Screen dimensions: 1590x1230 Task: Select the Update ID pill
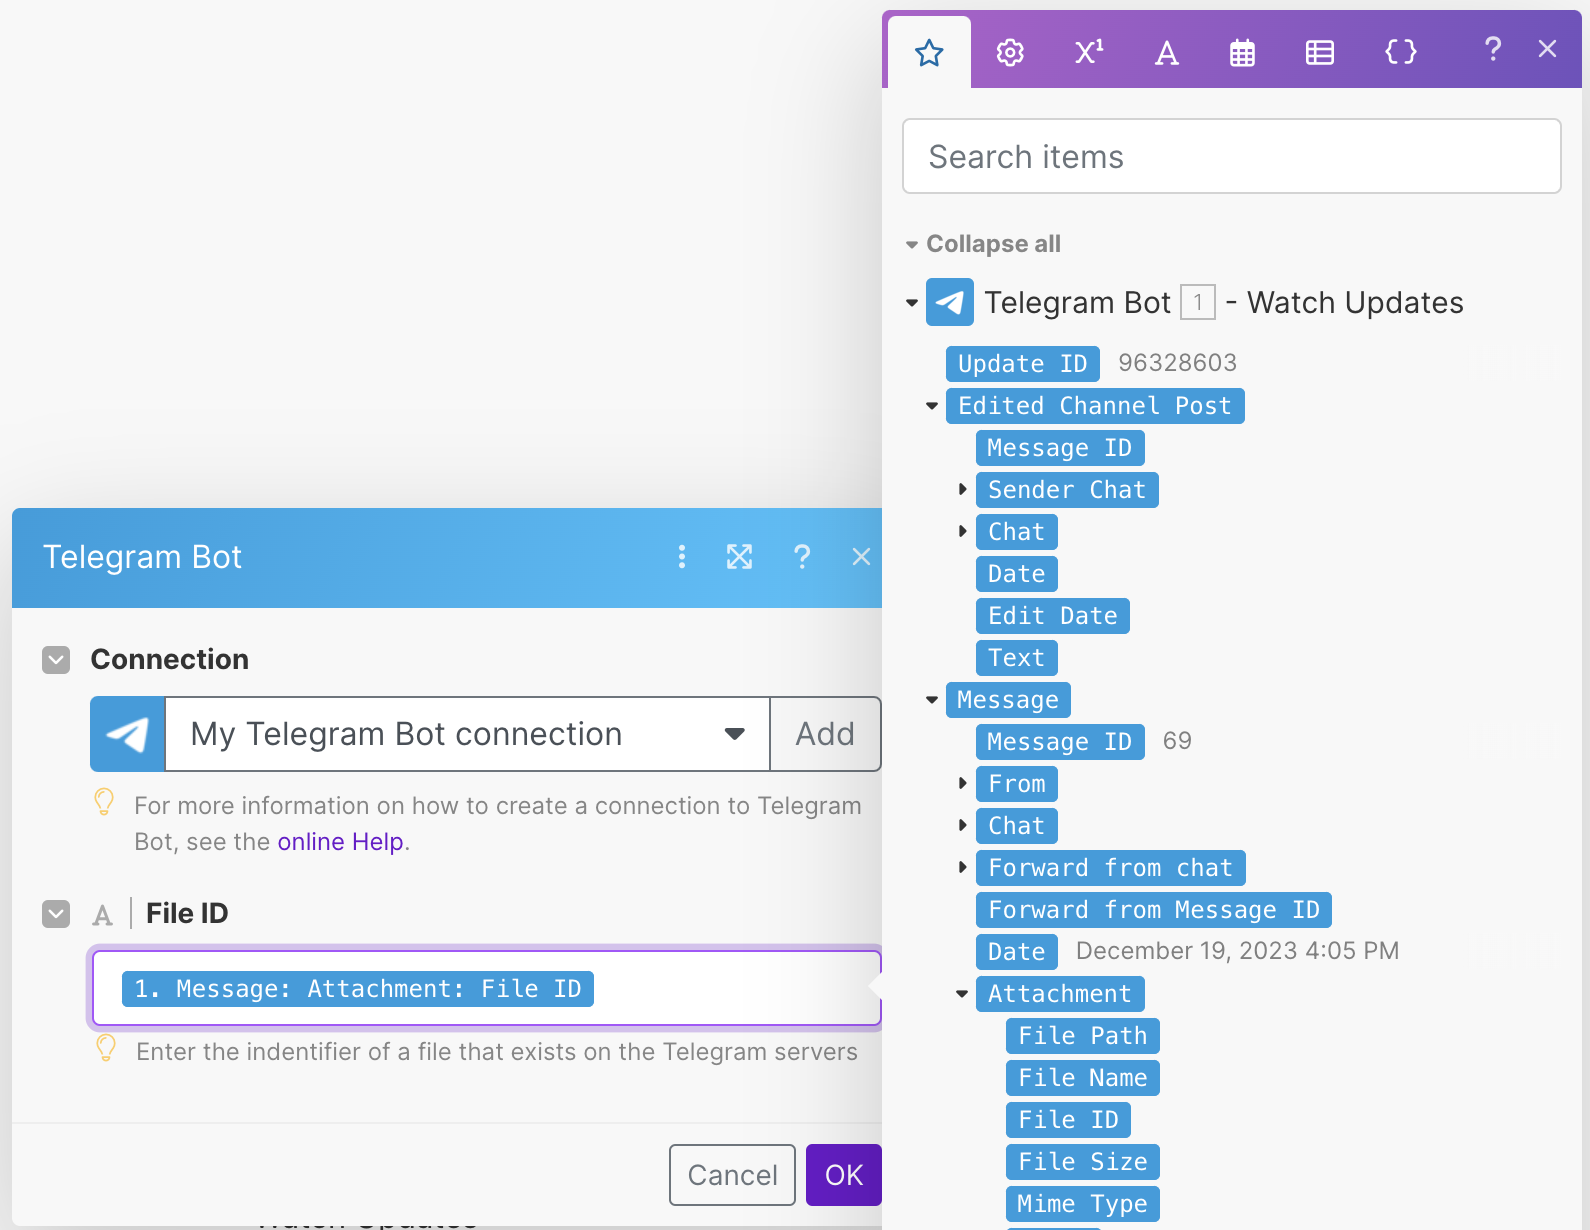point(1022,364)
